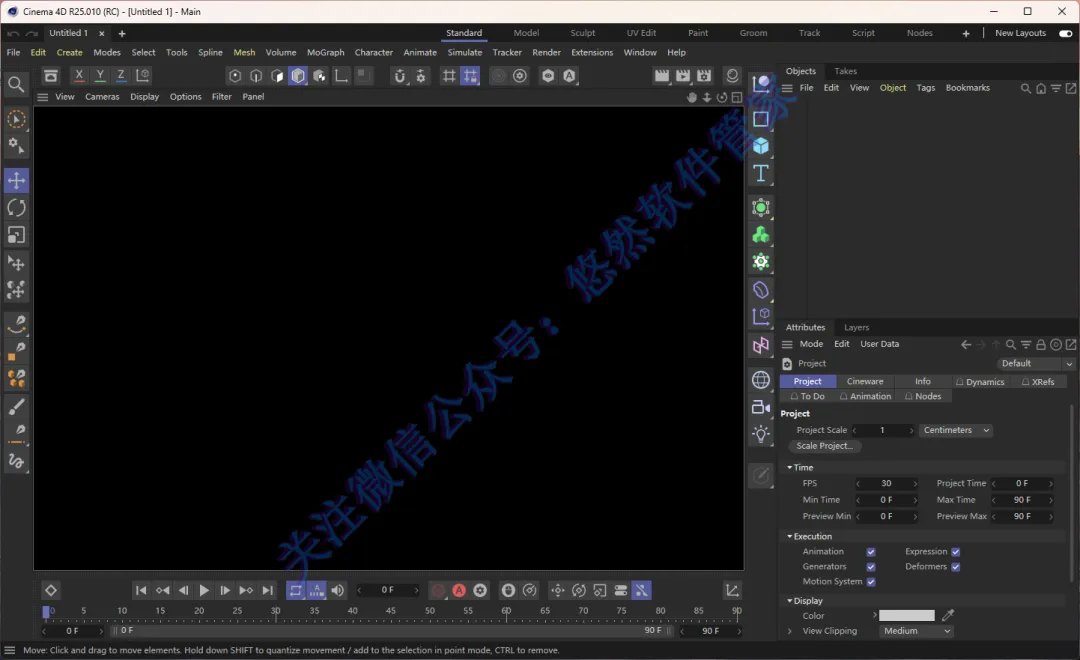Open the View Clipping Medium dropdown

click(916, 631)
